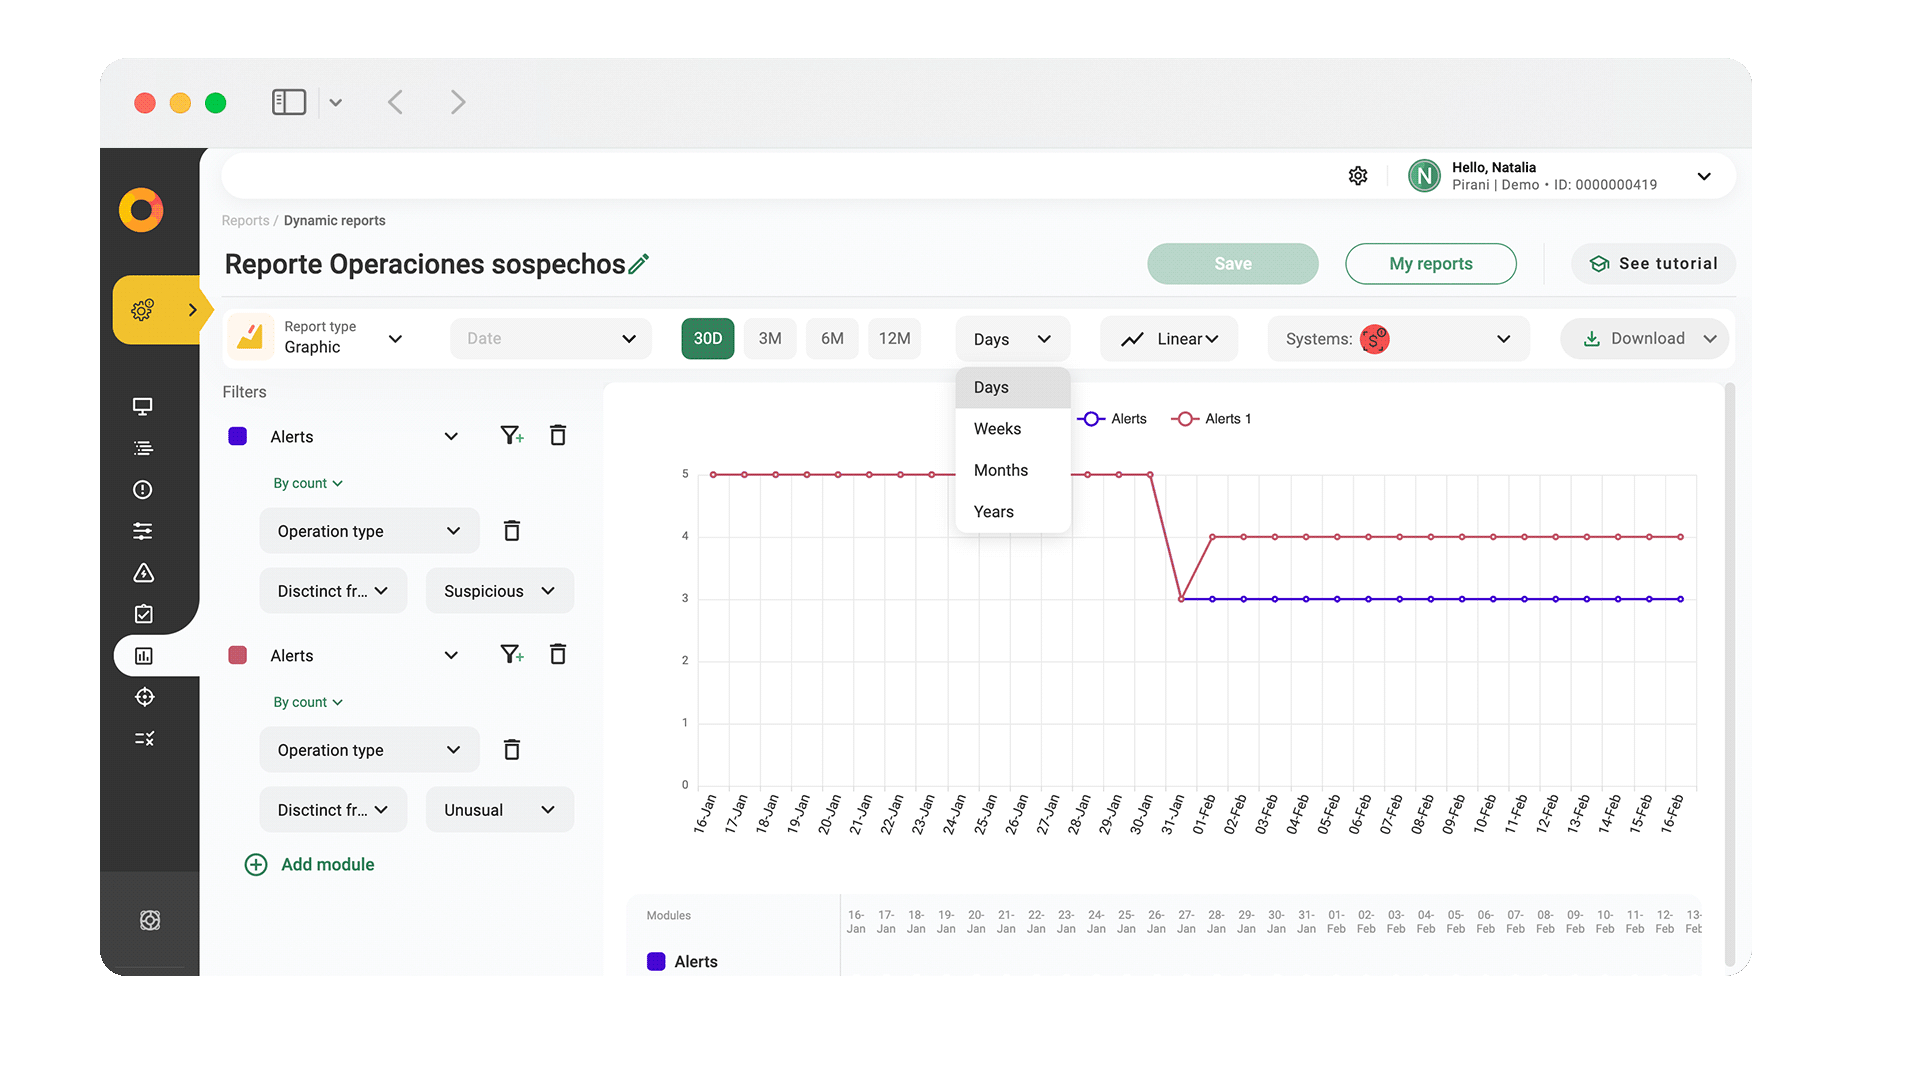
Task: Open the controls sliders icon in sidebar
Action: [143, 531]
